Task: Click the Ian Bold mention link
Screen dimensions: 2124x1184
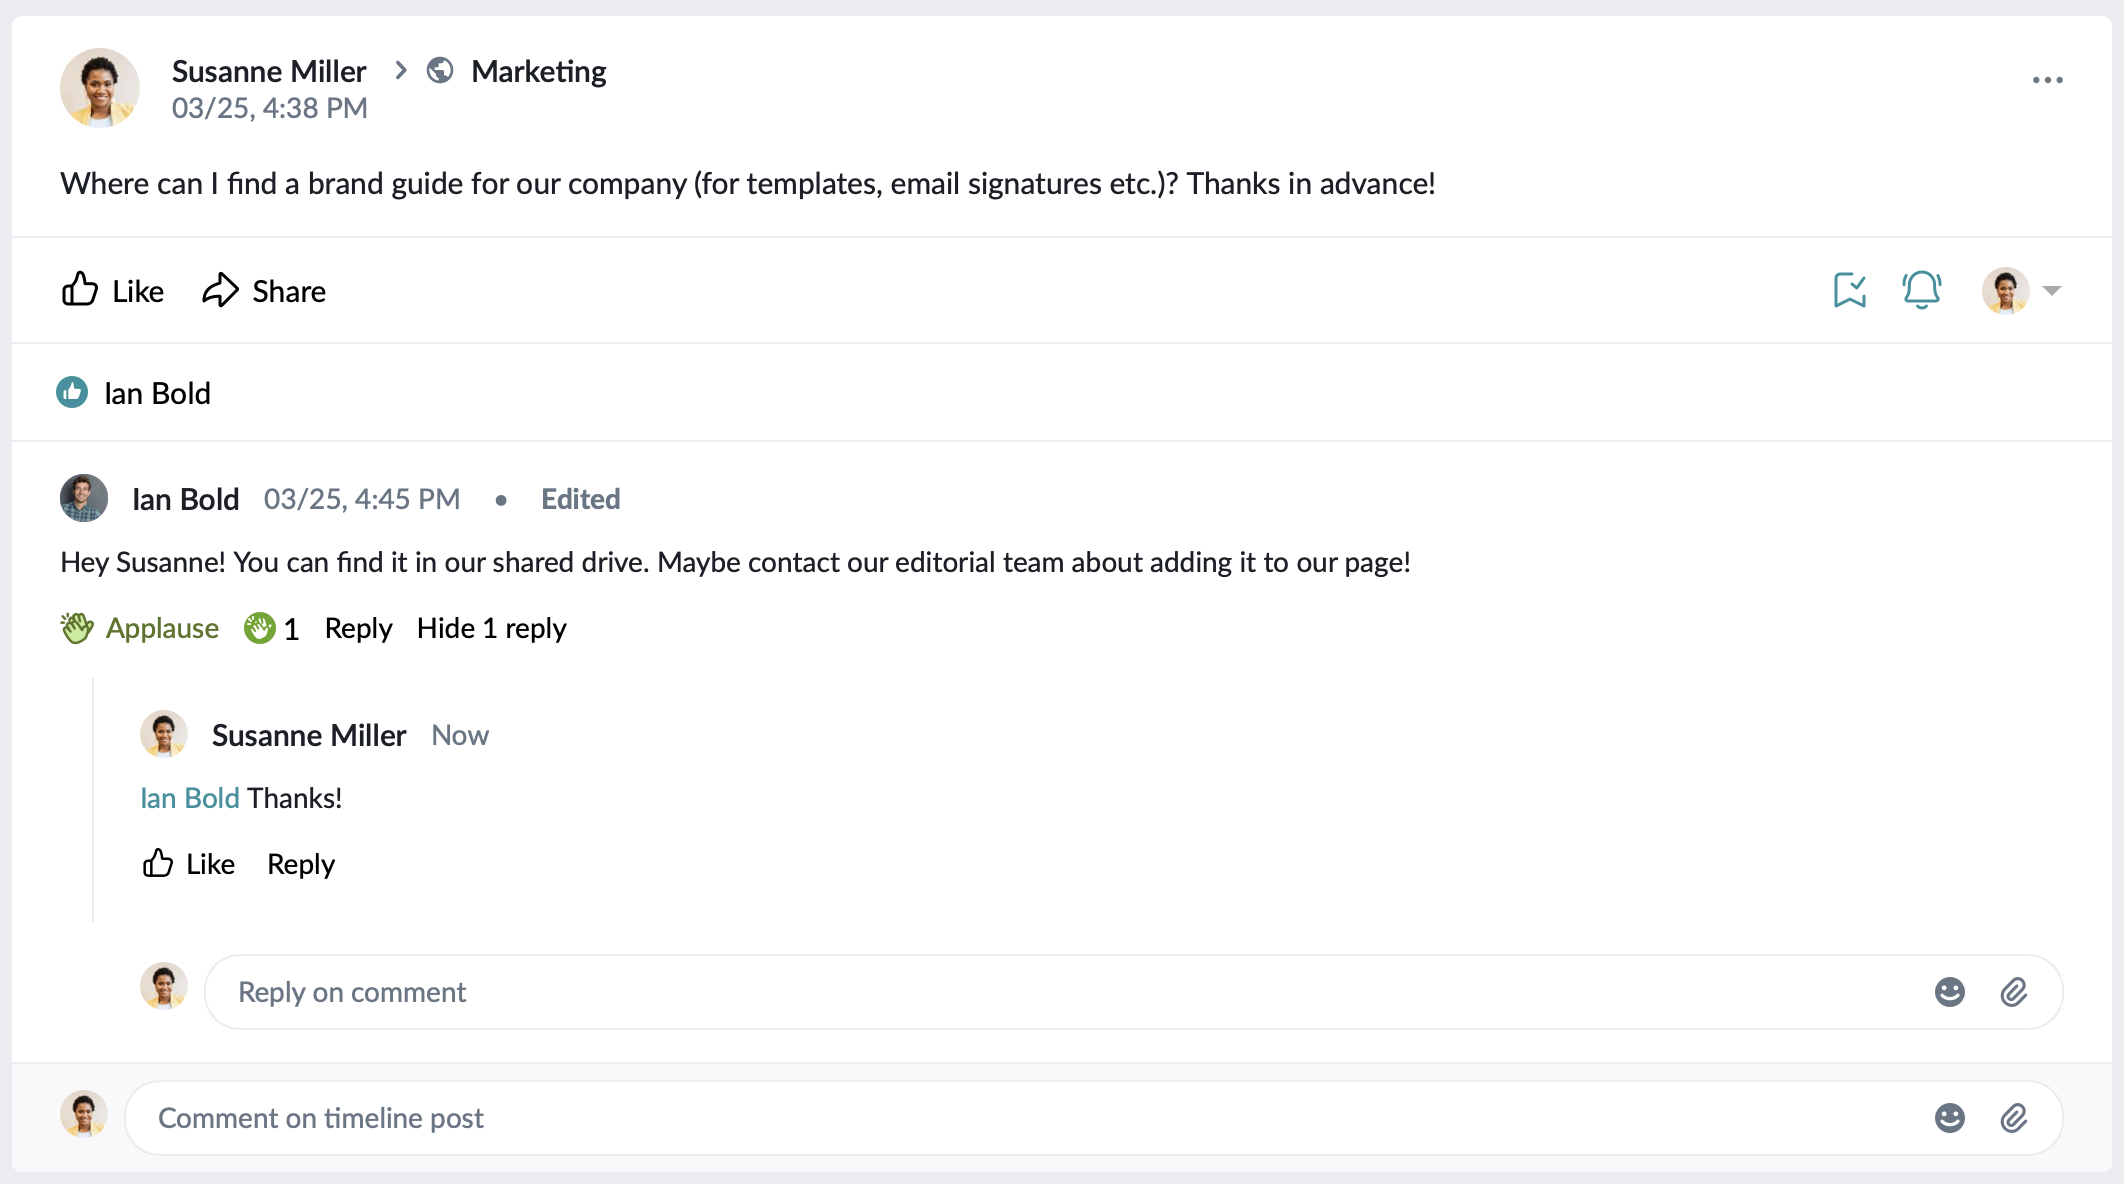Action: pyautogui.click(x=189, y=798)
